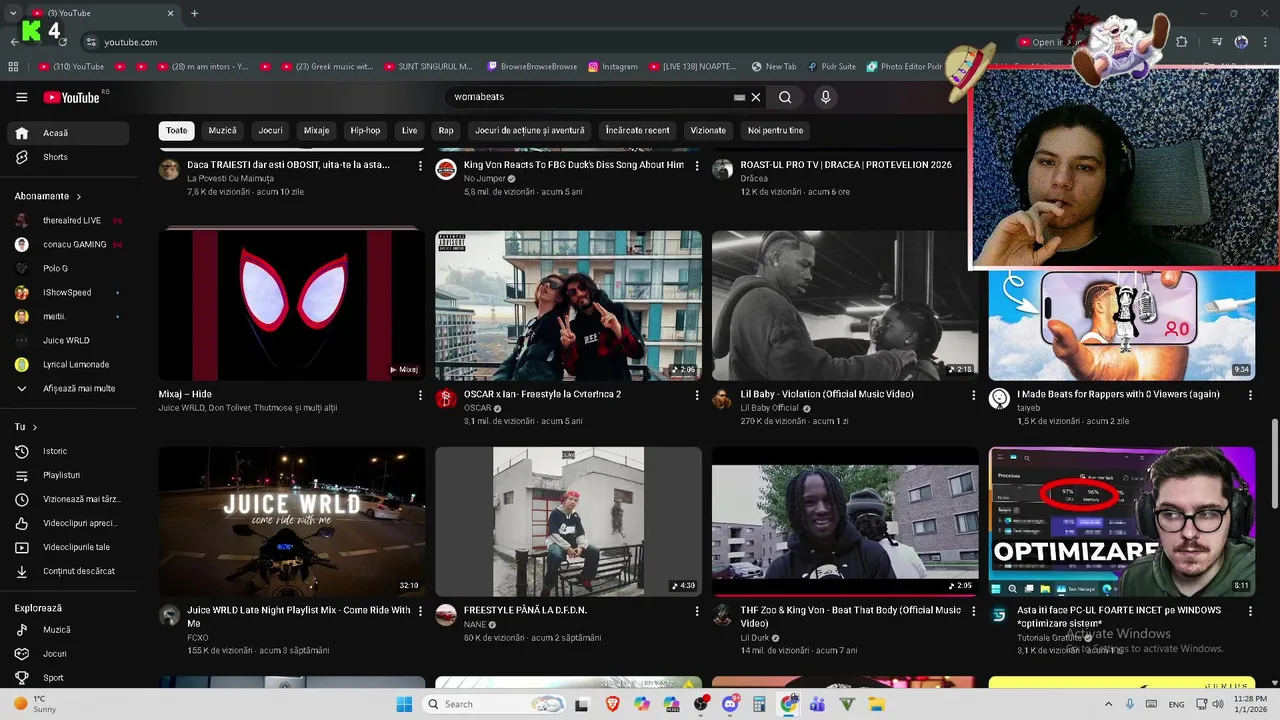1280x720 pixels.
Task: Select the Vizionate filter chip
Action: [708, 130]
